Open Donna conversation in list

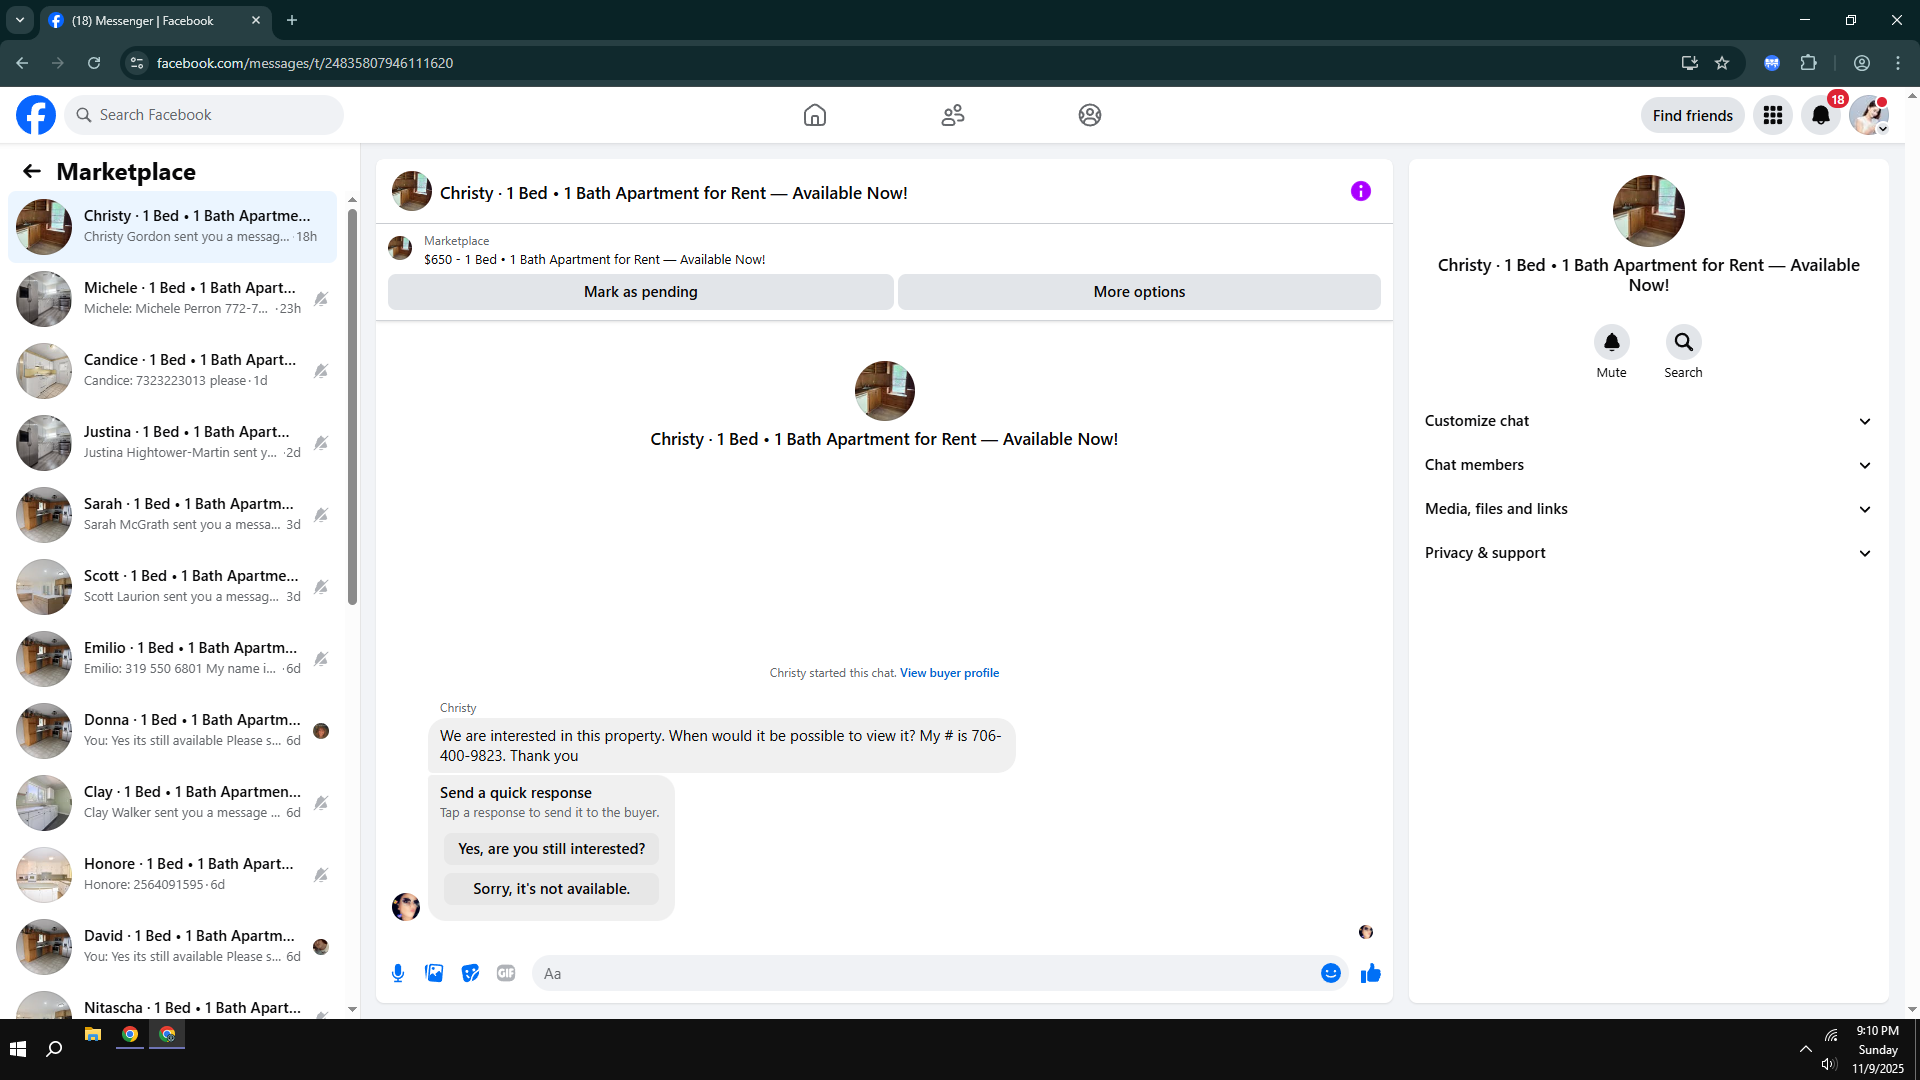point(172,731)
